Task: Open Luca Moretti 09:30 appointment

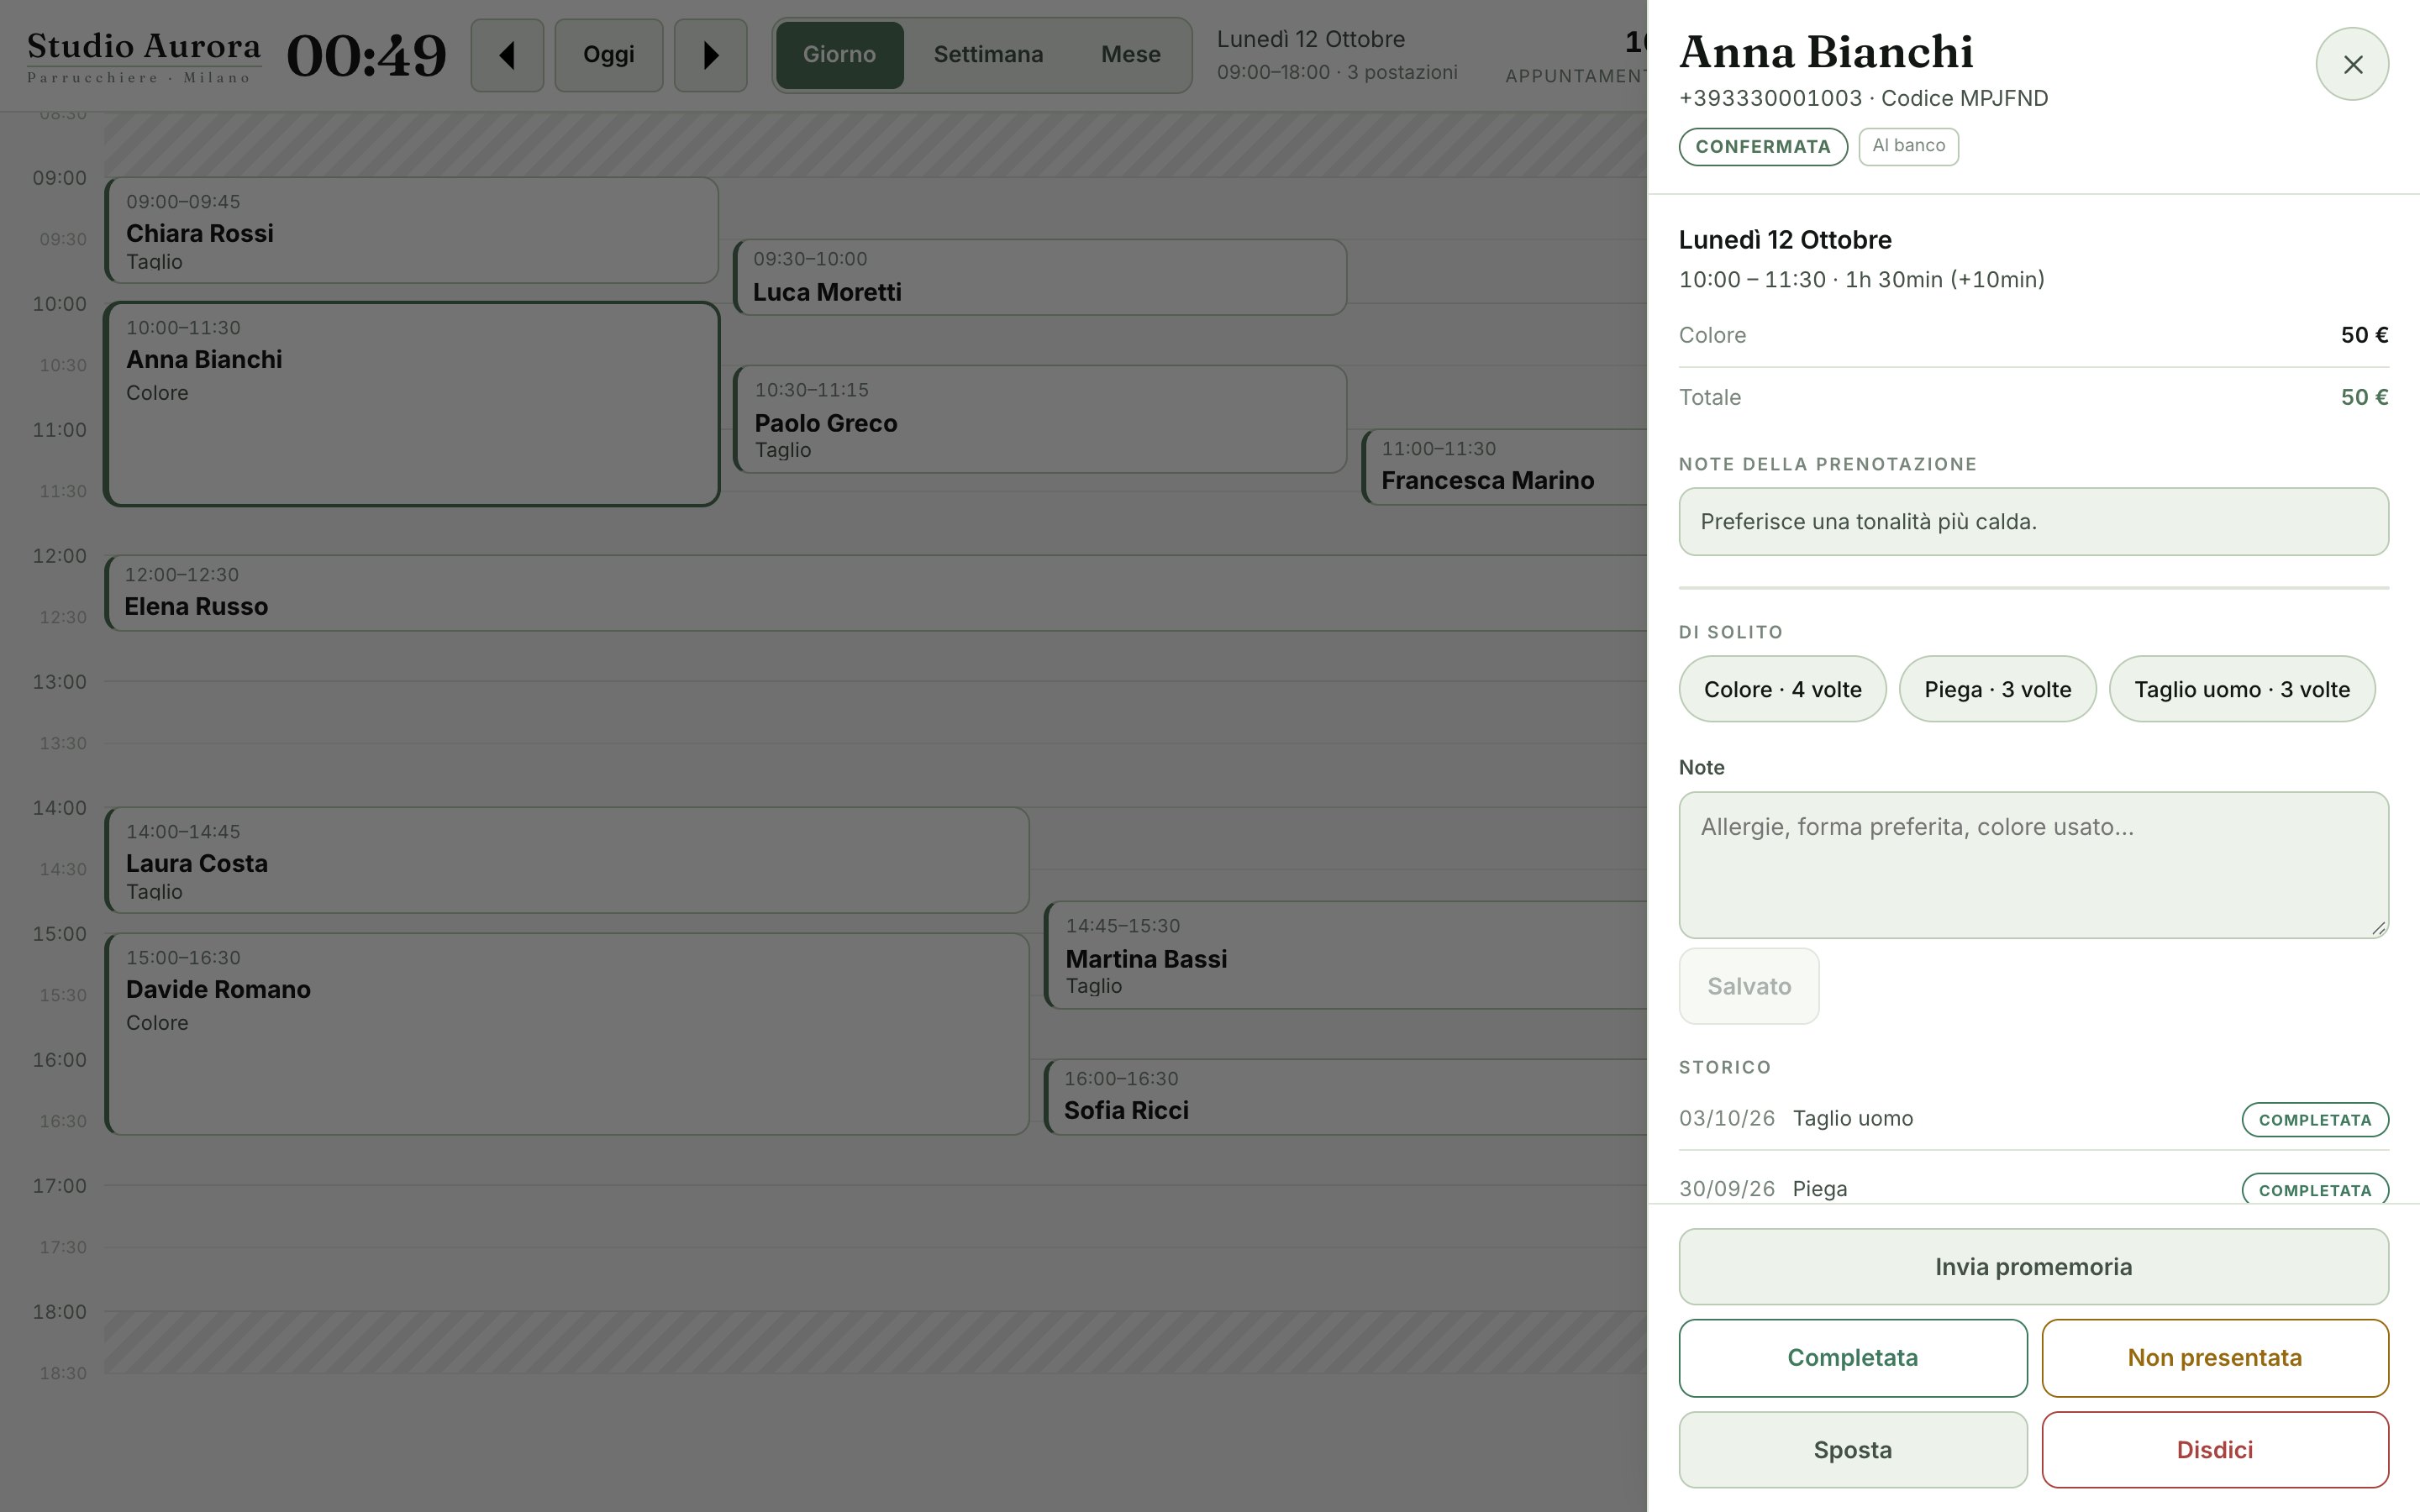Action: click(x=1040, y=277)
